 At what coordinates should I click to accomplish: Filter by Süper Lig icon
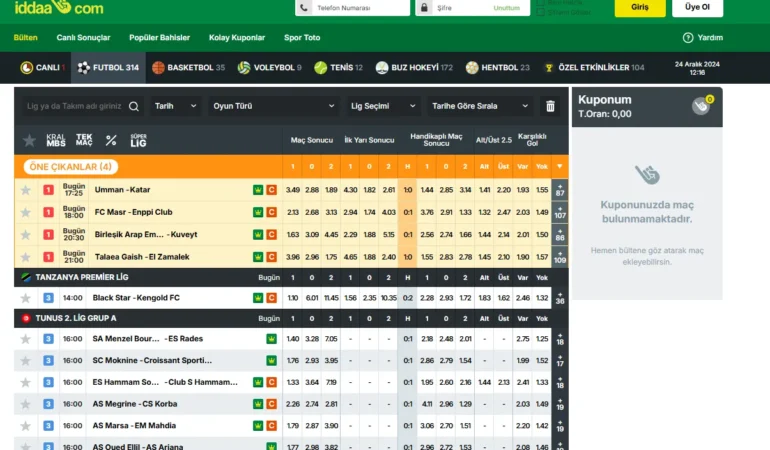coord(138,141)
